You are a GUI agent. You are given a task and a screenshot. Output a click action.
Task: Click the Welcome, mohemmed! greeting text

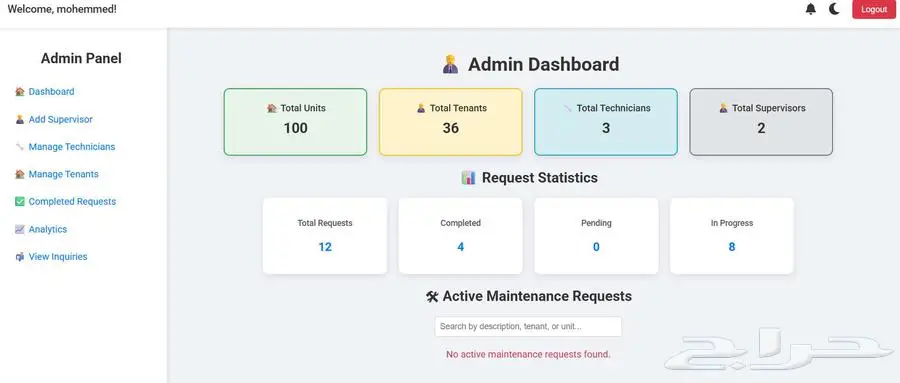[x=62, y=9]
